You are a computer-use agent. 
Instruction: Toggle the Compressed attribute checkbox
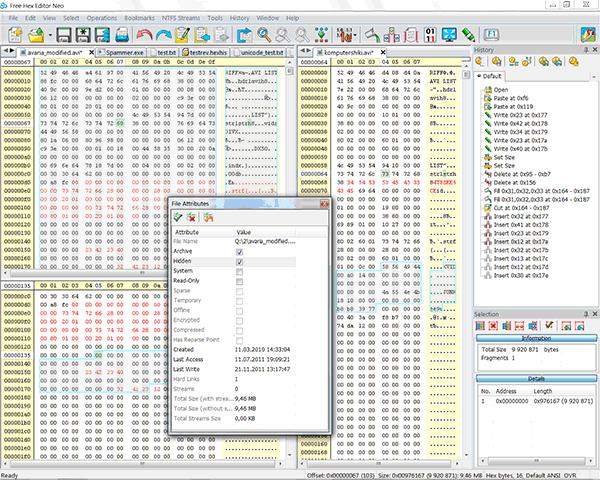(240, 331)
